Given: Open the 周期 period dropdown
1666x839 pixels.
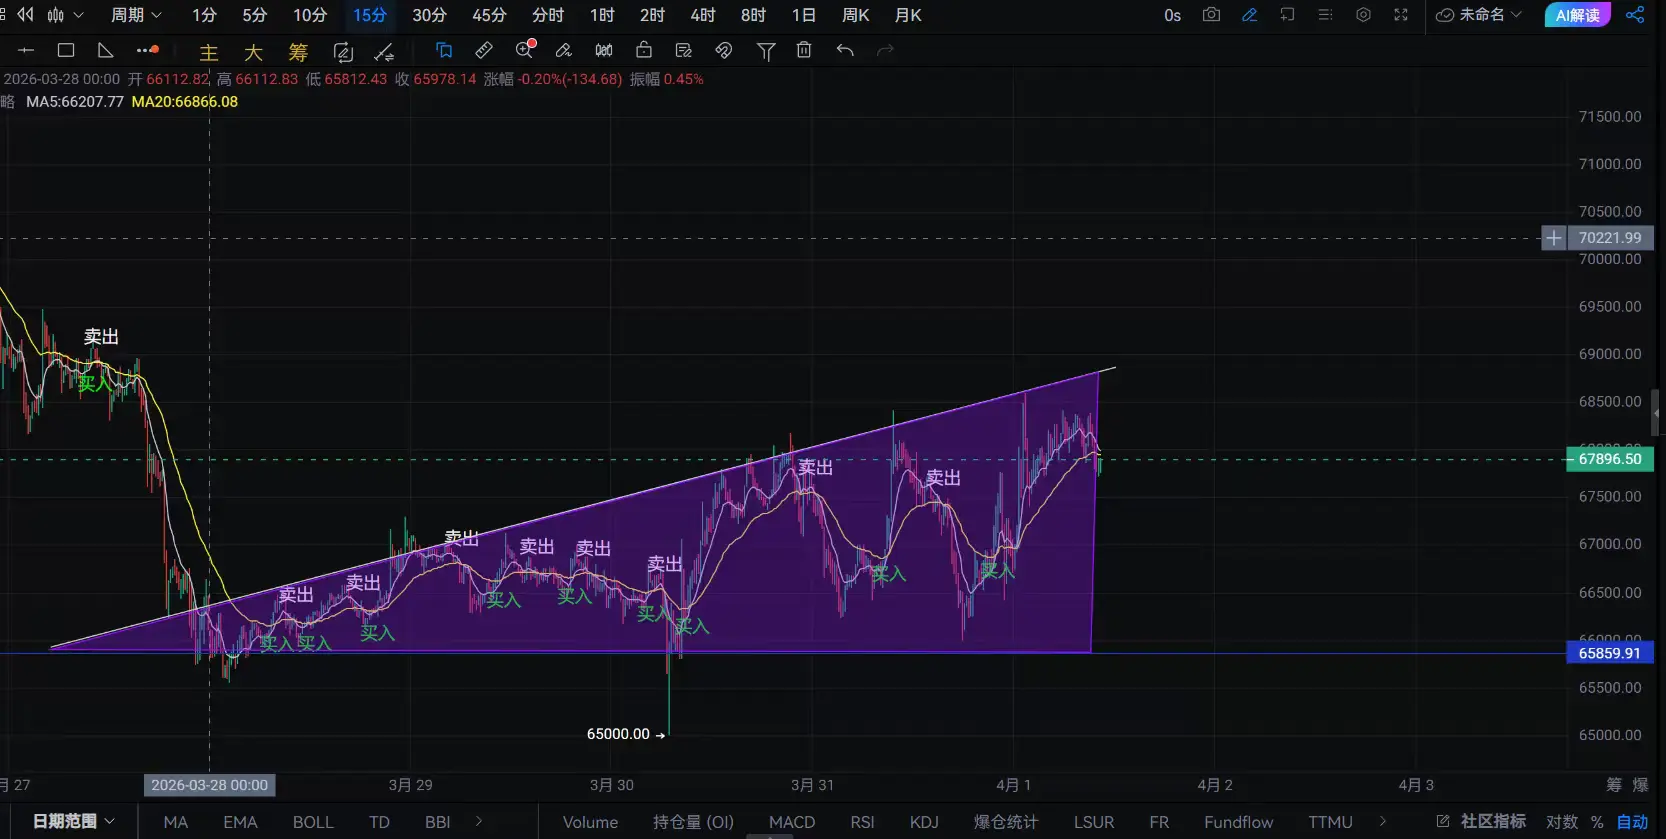Looking at the screenshot, I should (136, 15).
